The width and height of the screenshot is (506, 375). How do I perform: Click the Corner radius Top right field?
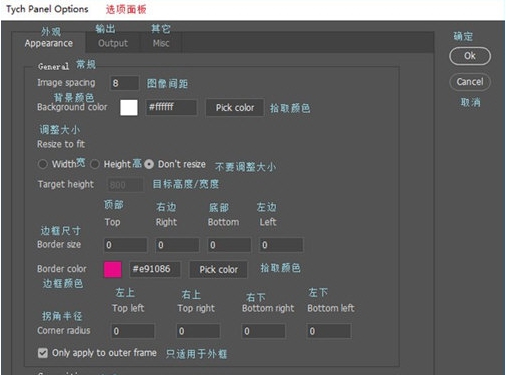point(198,331)
